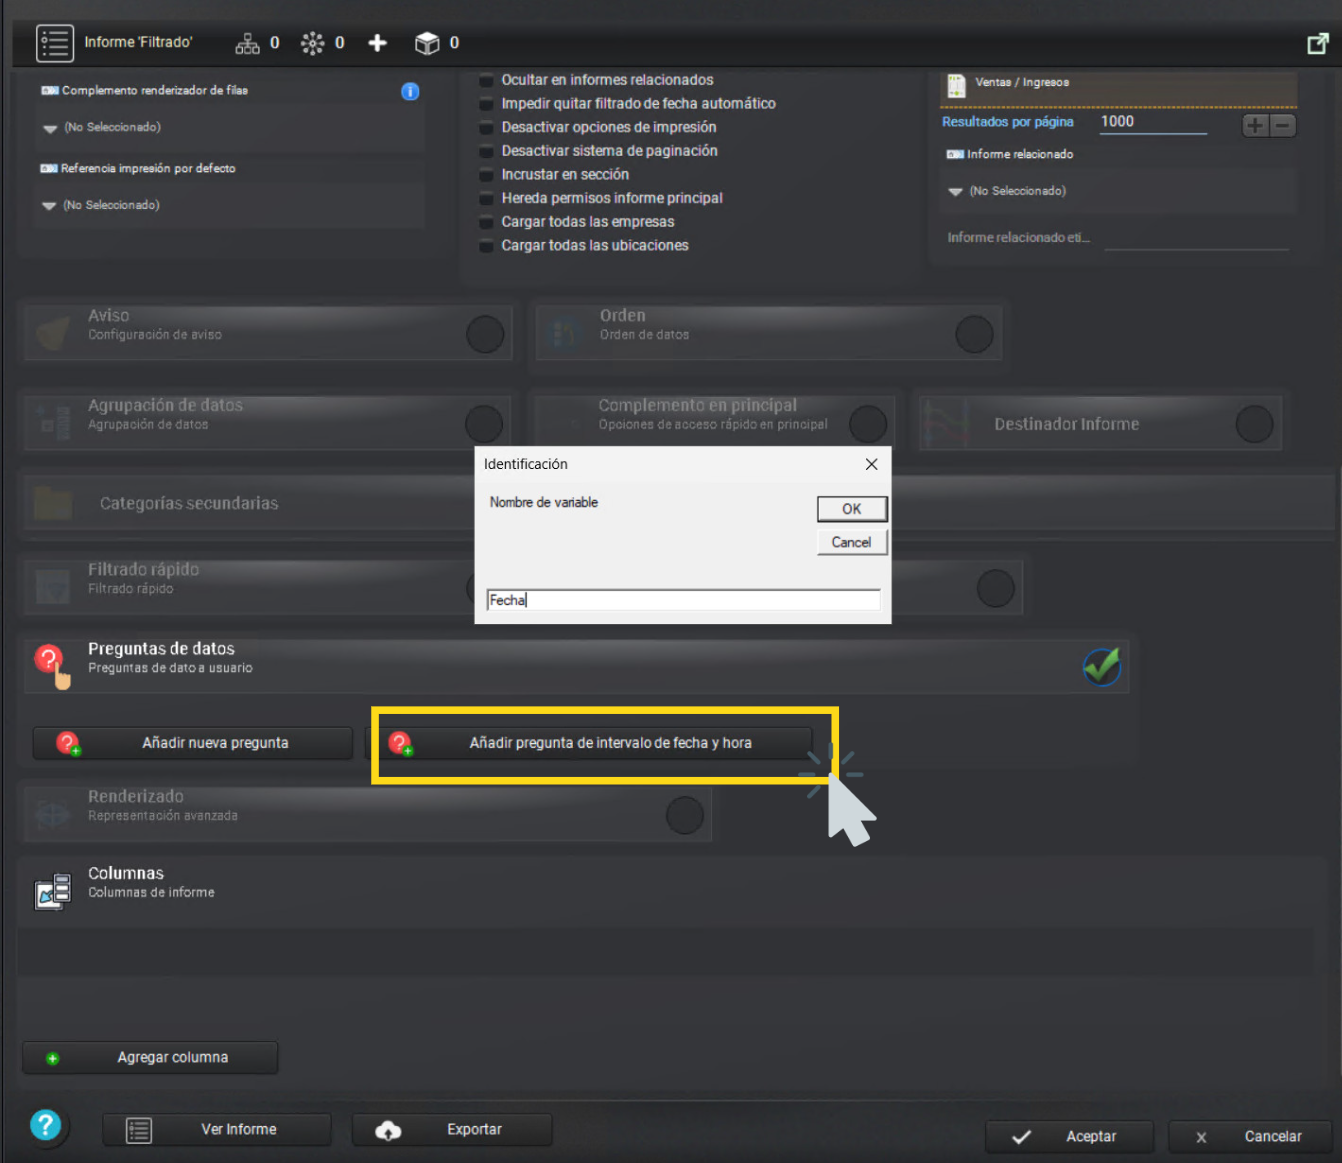
Task: Click Añadir nueva pregunta button
Action: [193, 743]
